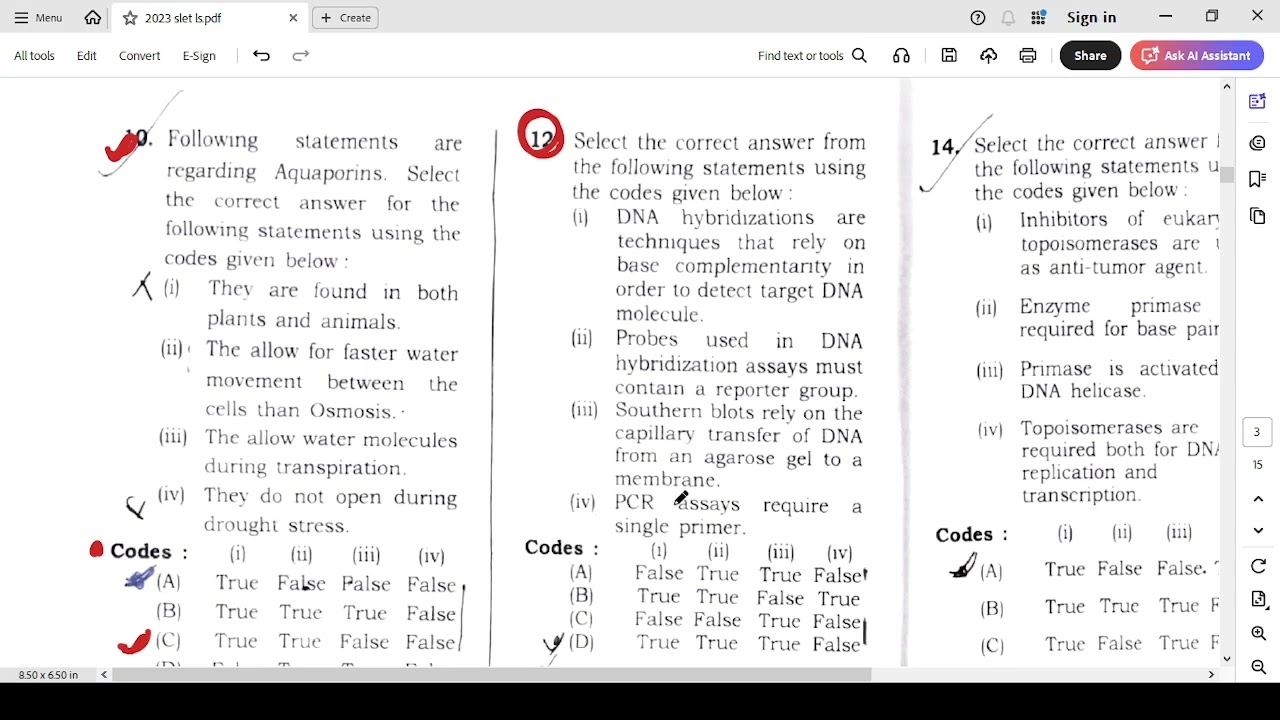Viewport: 1280px width, 720px height.
Task: Close the 2023 slet ls.pdf tab
Action: coord(293,18)
